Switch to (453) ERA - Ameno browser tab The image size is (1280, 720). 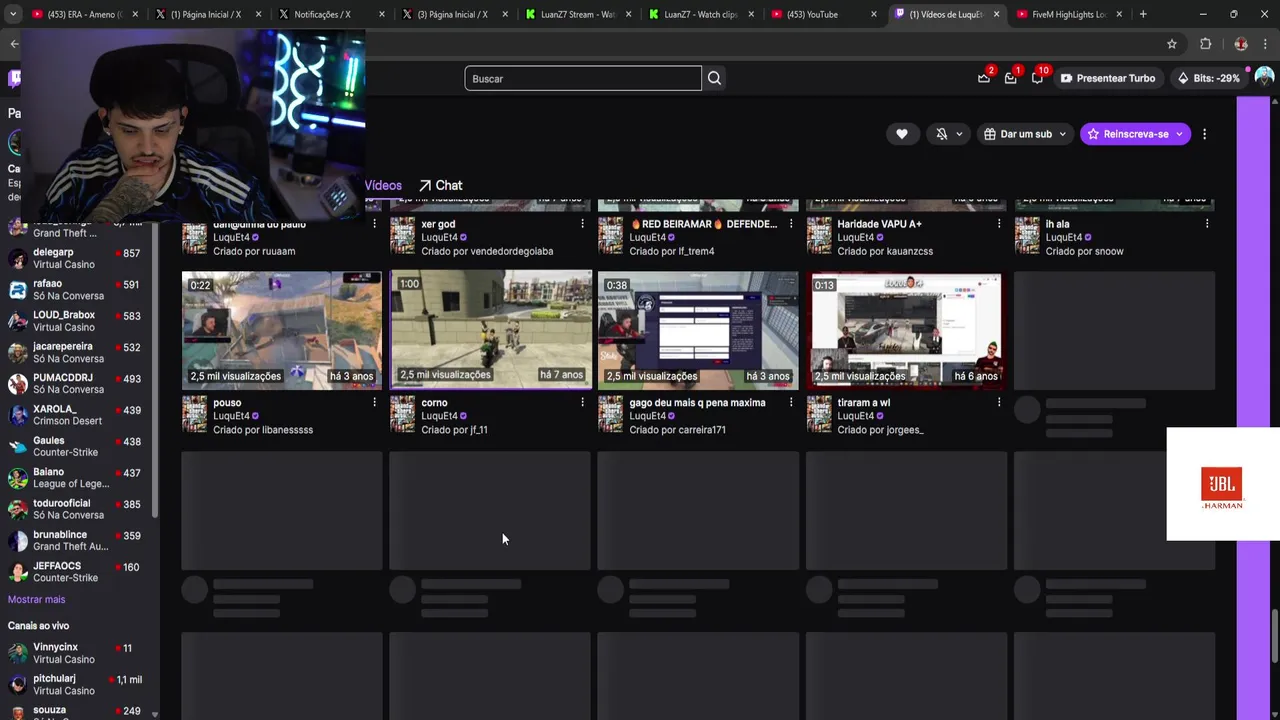pyautogui.click(x=85, y=14)
